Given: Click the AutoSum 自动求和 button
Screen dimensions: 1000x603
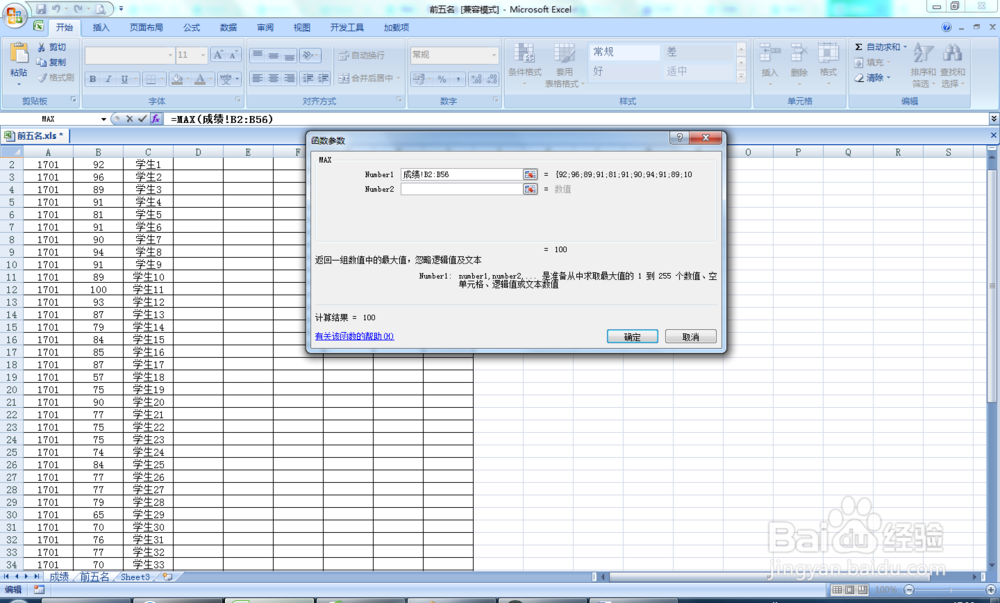Looking at the screenshot, I should tap(881, 47).
